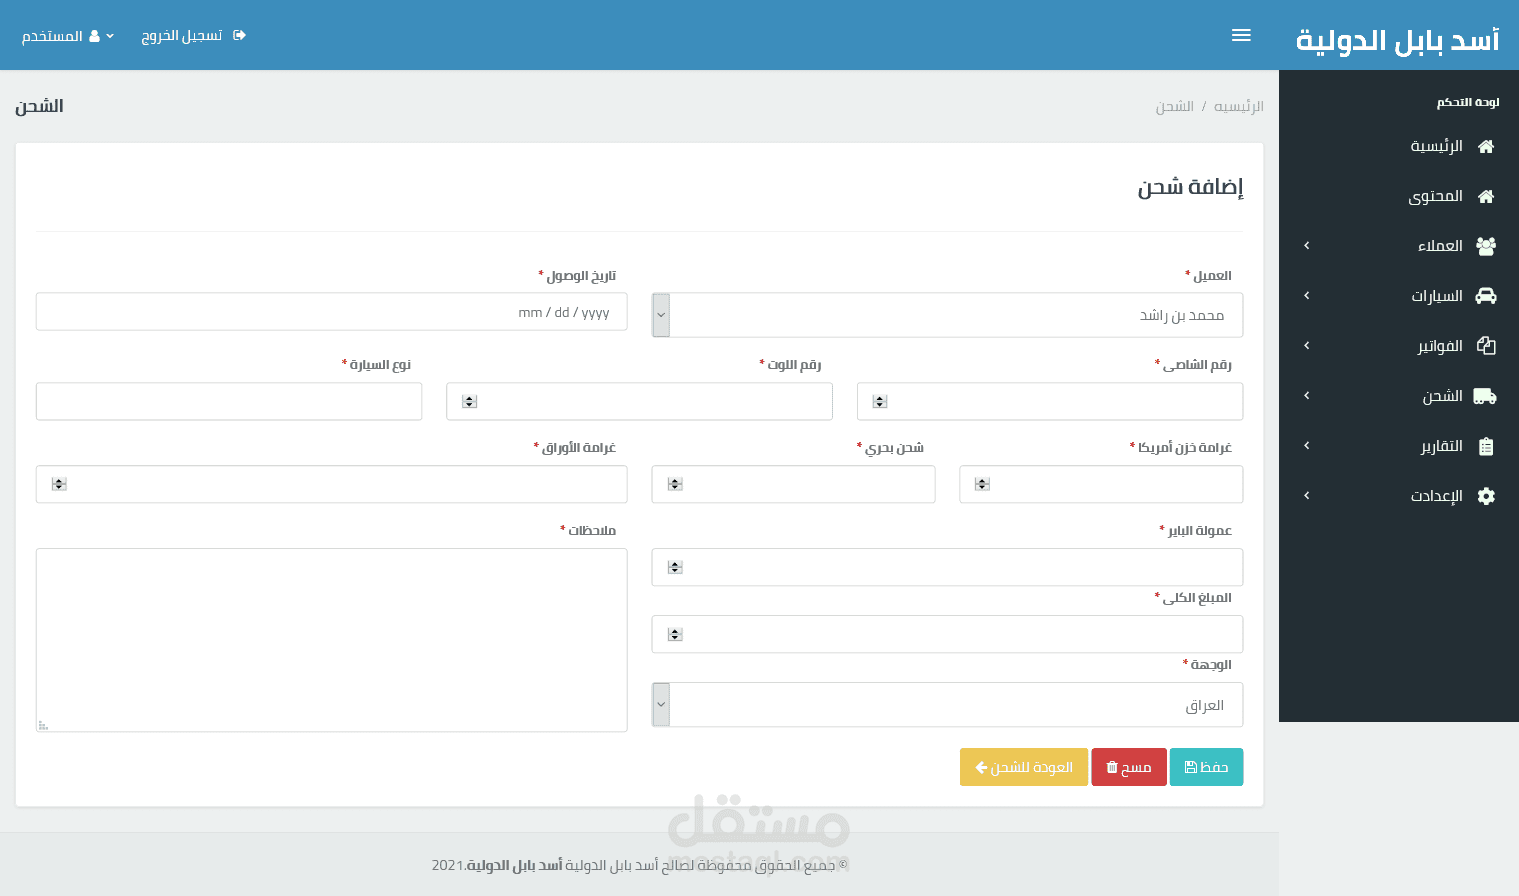
Task: Click the العودة للشحن back button
Action: tap(1024, 767)
